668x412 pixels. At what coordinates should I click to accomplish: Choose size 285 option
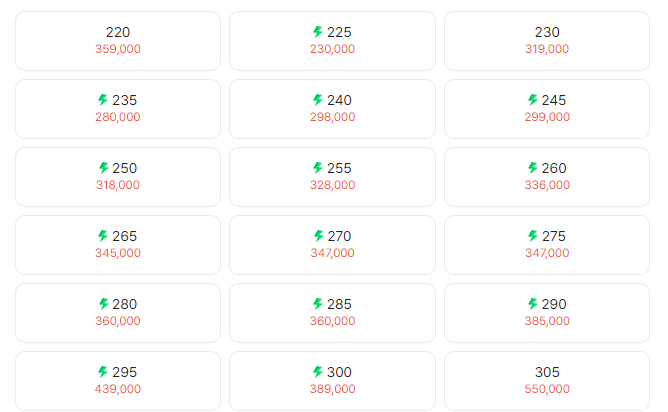332,313
